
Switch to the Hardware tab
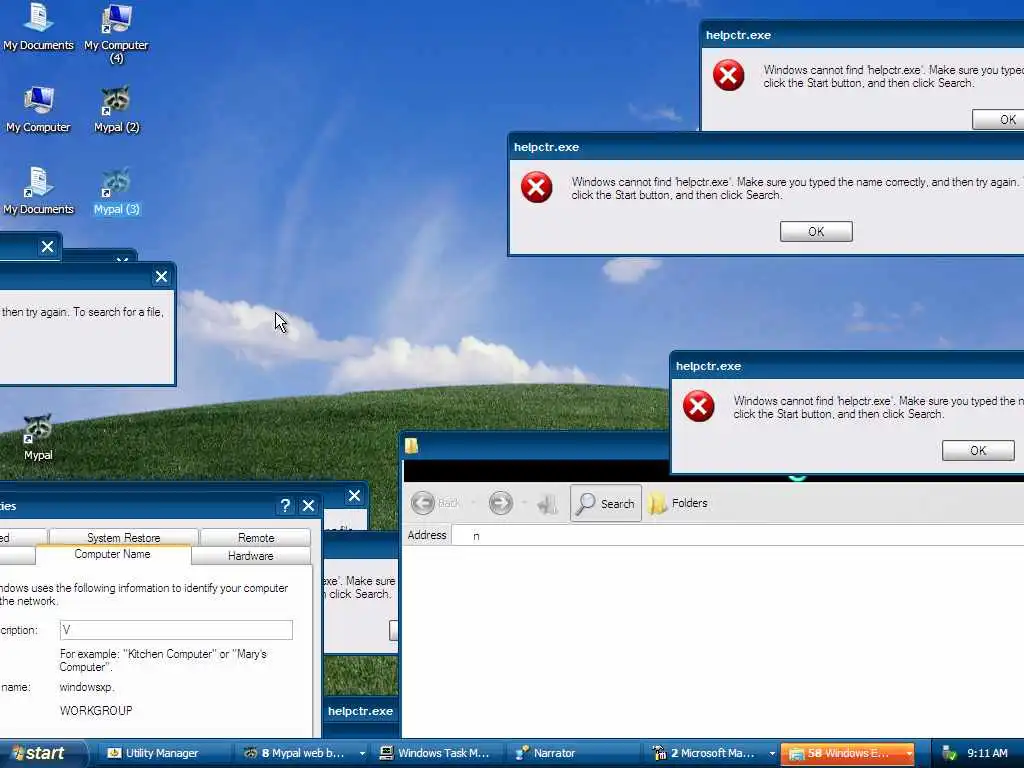[251, 556]
